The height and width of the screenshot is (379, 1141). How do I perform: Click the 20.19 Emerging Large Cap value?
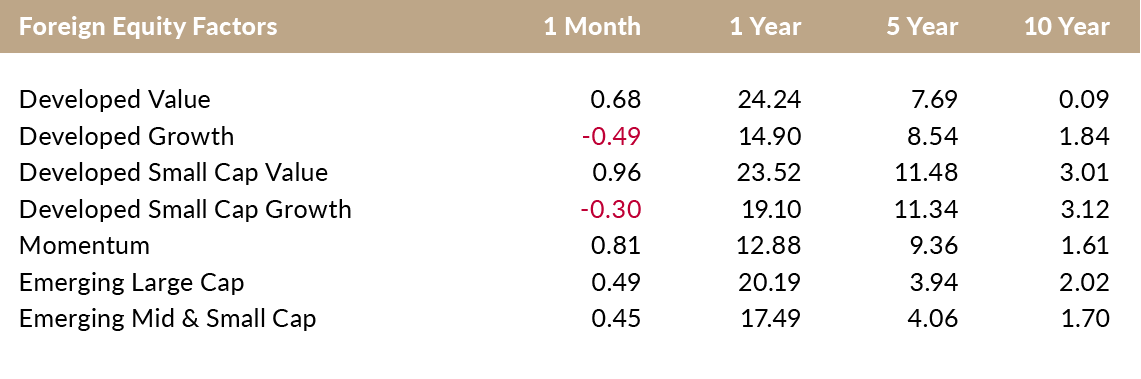(x=769, y=282)
